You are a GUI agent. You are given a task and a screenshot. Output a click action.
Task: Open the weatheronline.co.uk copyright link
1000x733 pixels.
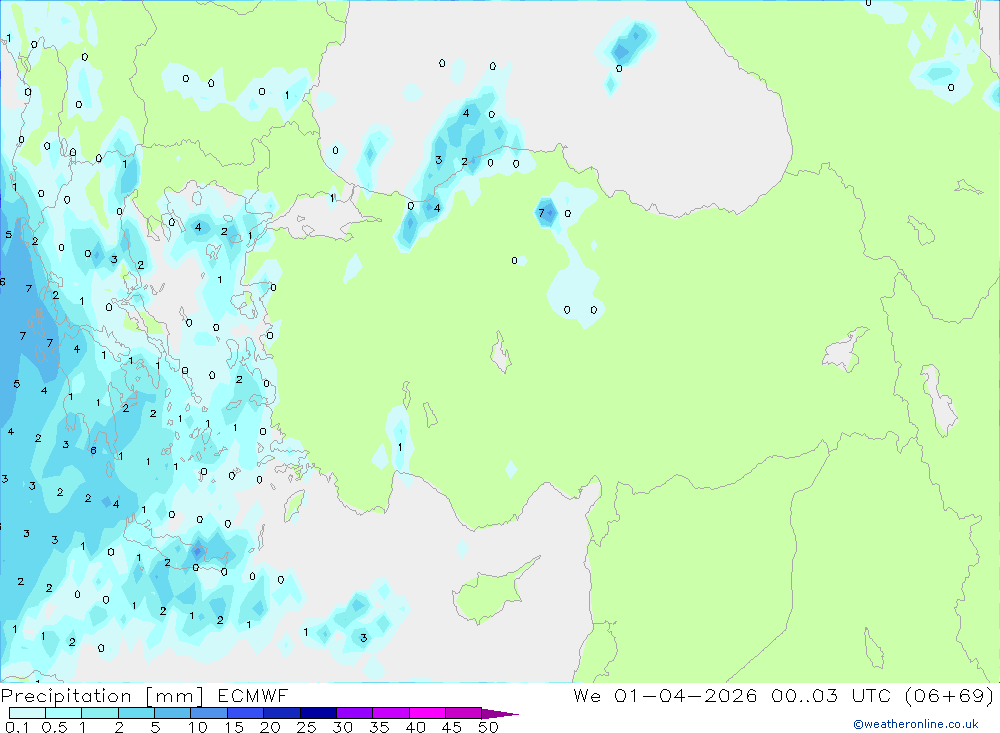pyautogui.click(x=915, y=724)
